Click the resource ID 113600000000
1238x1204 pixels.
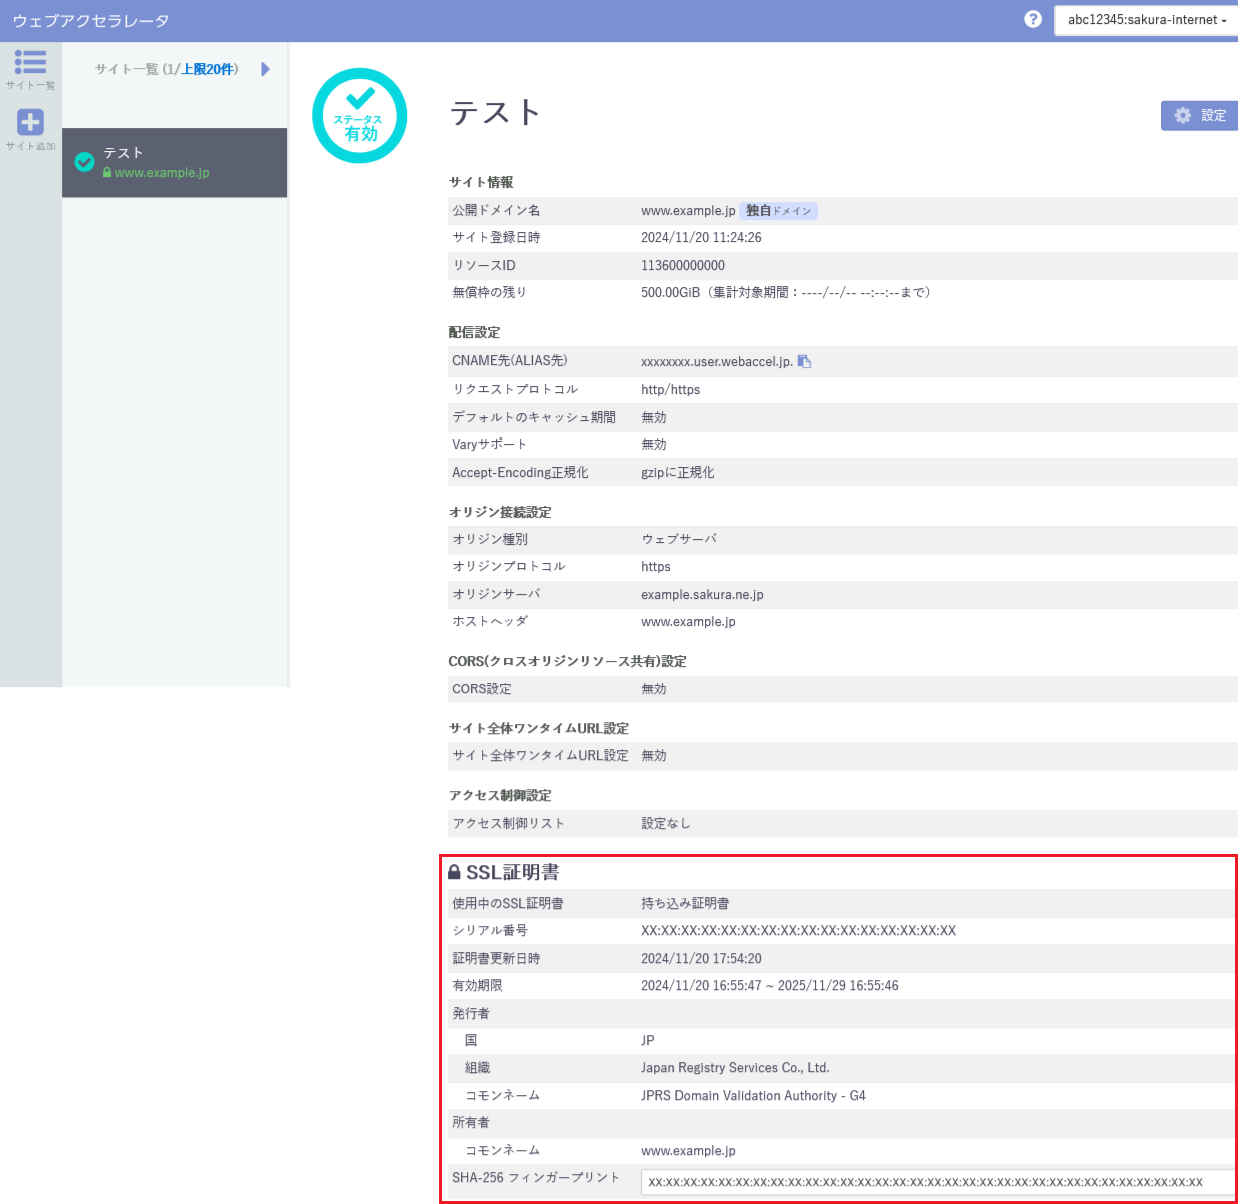(x=683, y=266)
